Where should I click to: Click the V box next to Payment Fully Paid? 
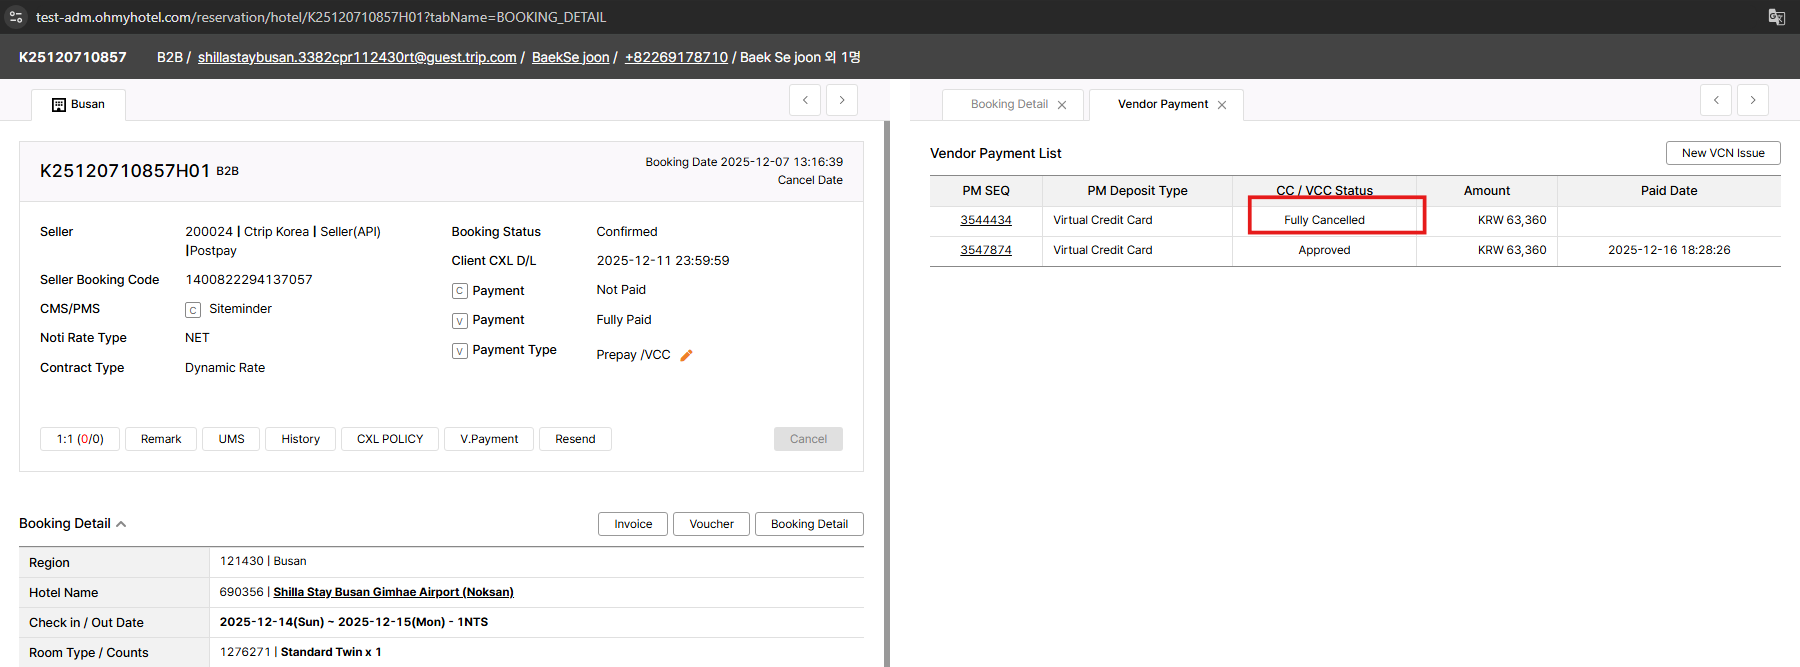pos(460,321)
